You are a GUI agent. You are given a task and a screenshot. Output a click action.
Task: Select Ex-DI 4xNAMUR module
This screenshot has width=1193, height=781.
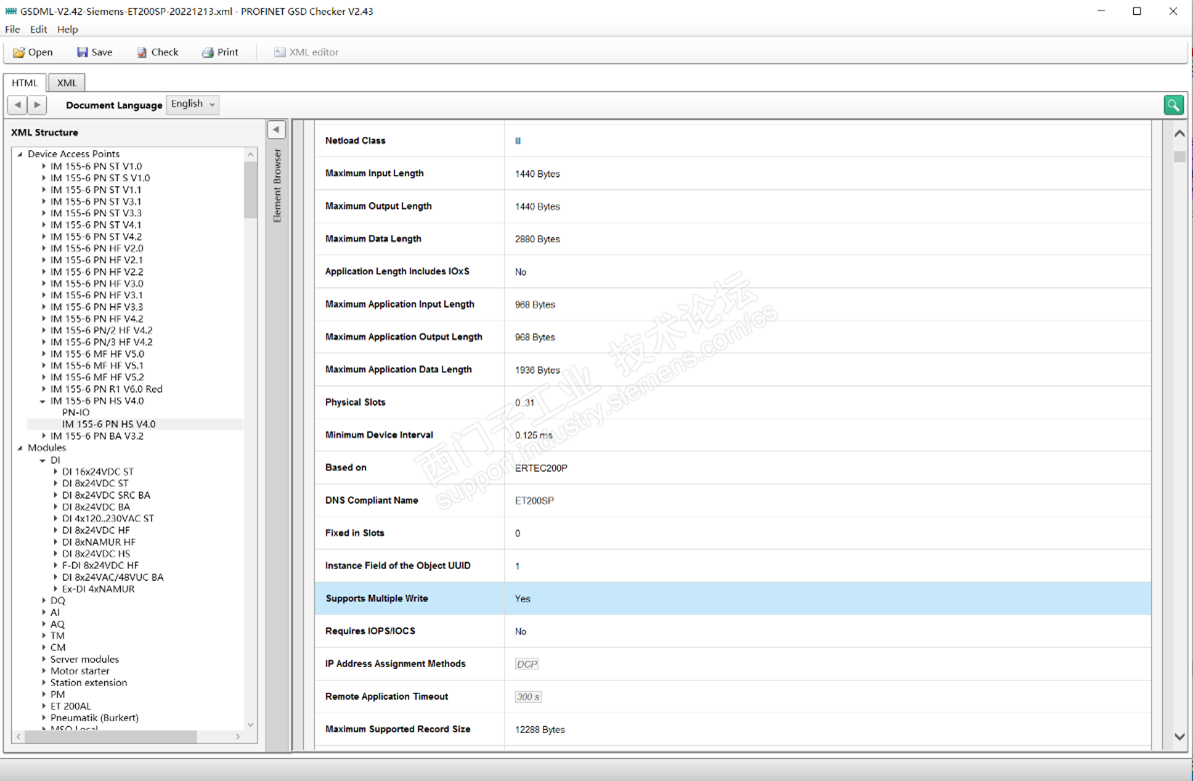[98, 589]
